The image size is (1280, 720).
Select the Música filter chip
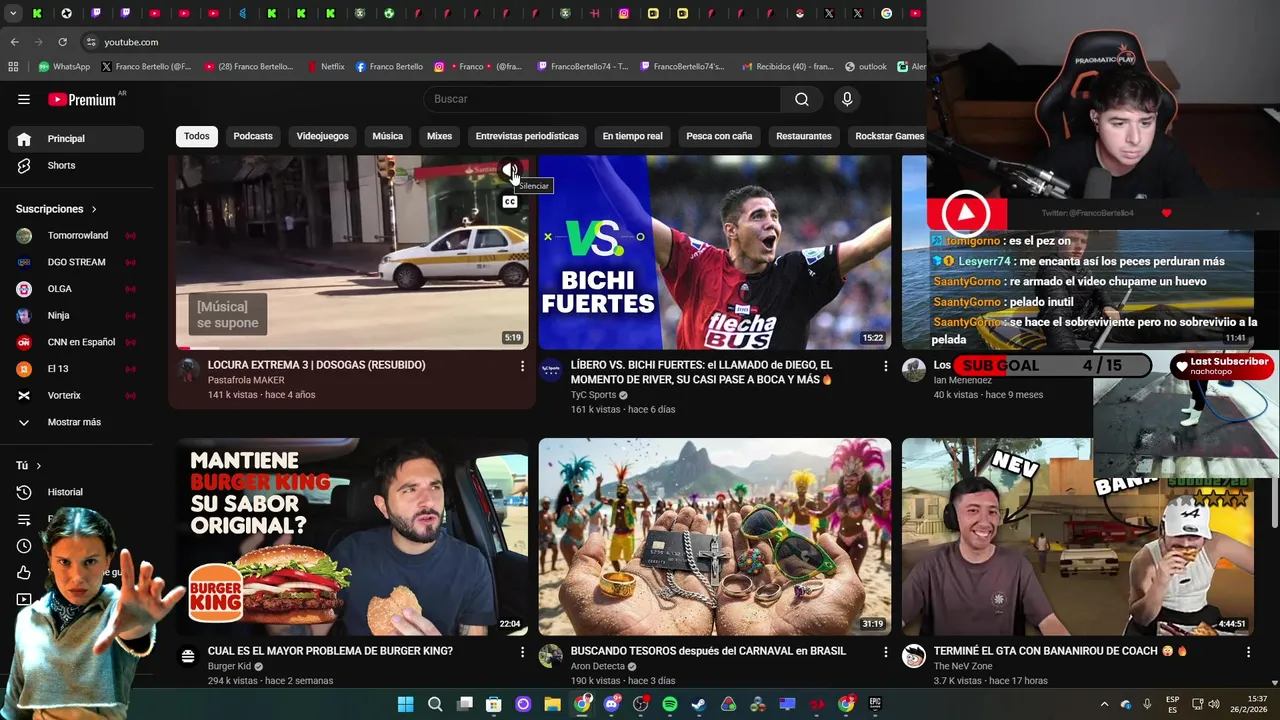coord(388,136)
